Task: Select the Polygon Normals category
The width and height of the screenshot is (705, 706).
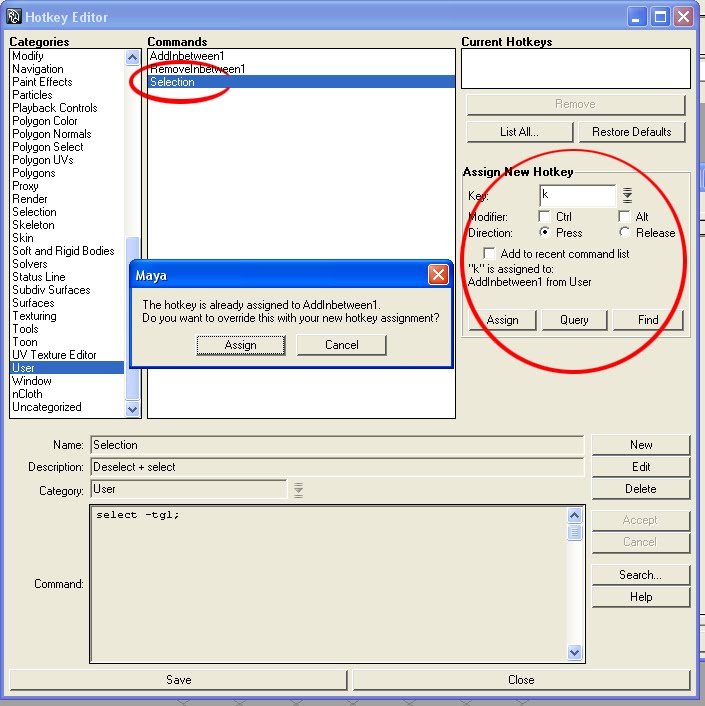Action: click(x=67, y=134)
